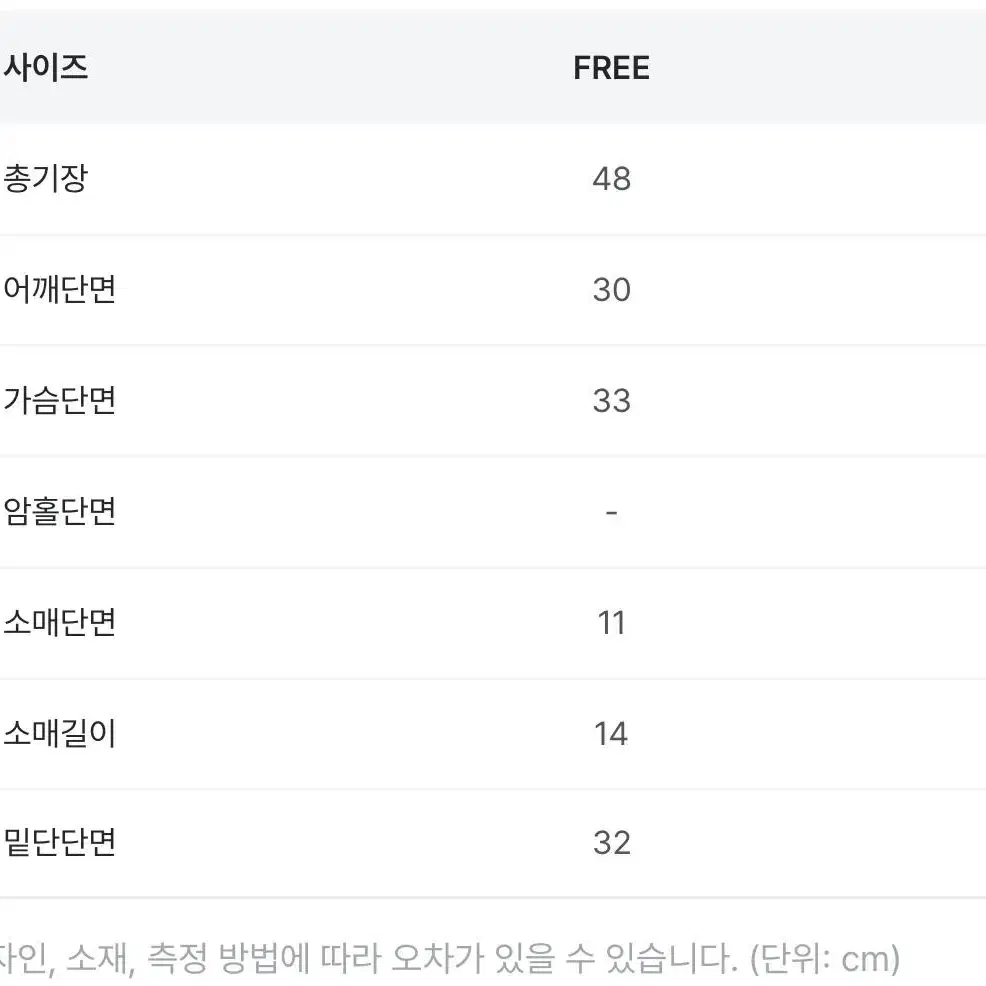
Task: Click the 총기장 row label
Action: (46, 179)
